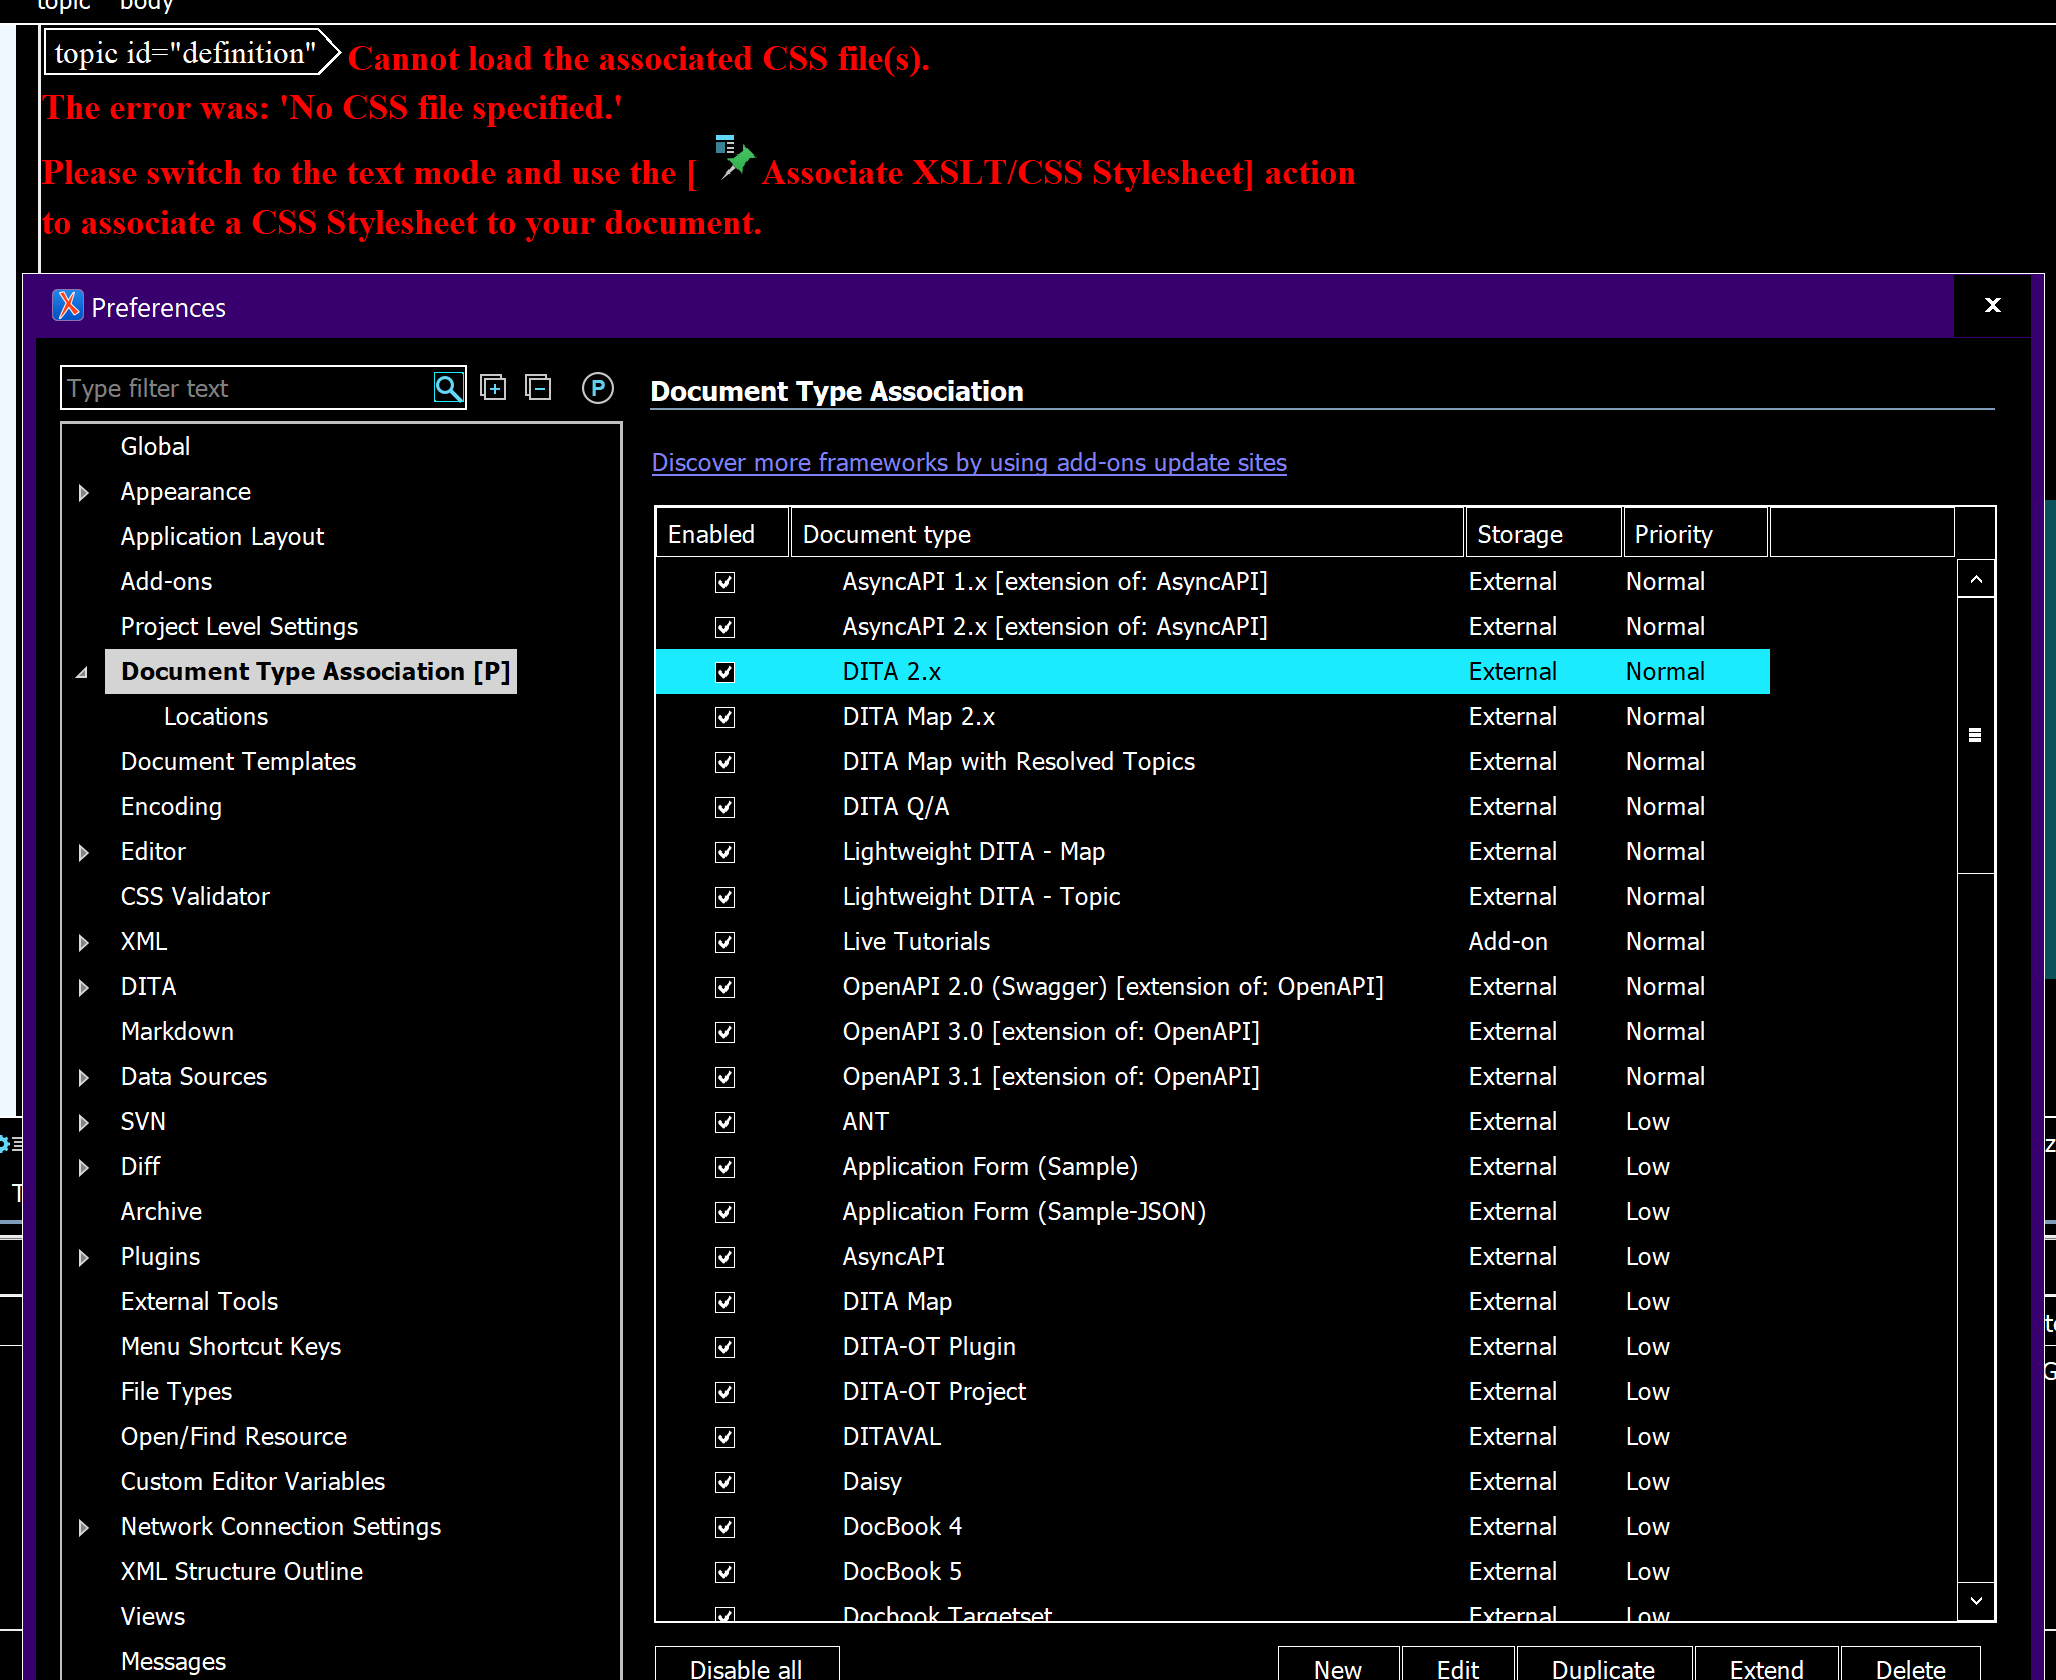Image resolution: width=2056 pixels, height=1680 pixels.
Task: Toggle Lightweight DITA - Map checkbox
Action: coord(725,852)
